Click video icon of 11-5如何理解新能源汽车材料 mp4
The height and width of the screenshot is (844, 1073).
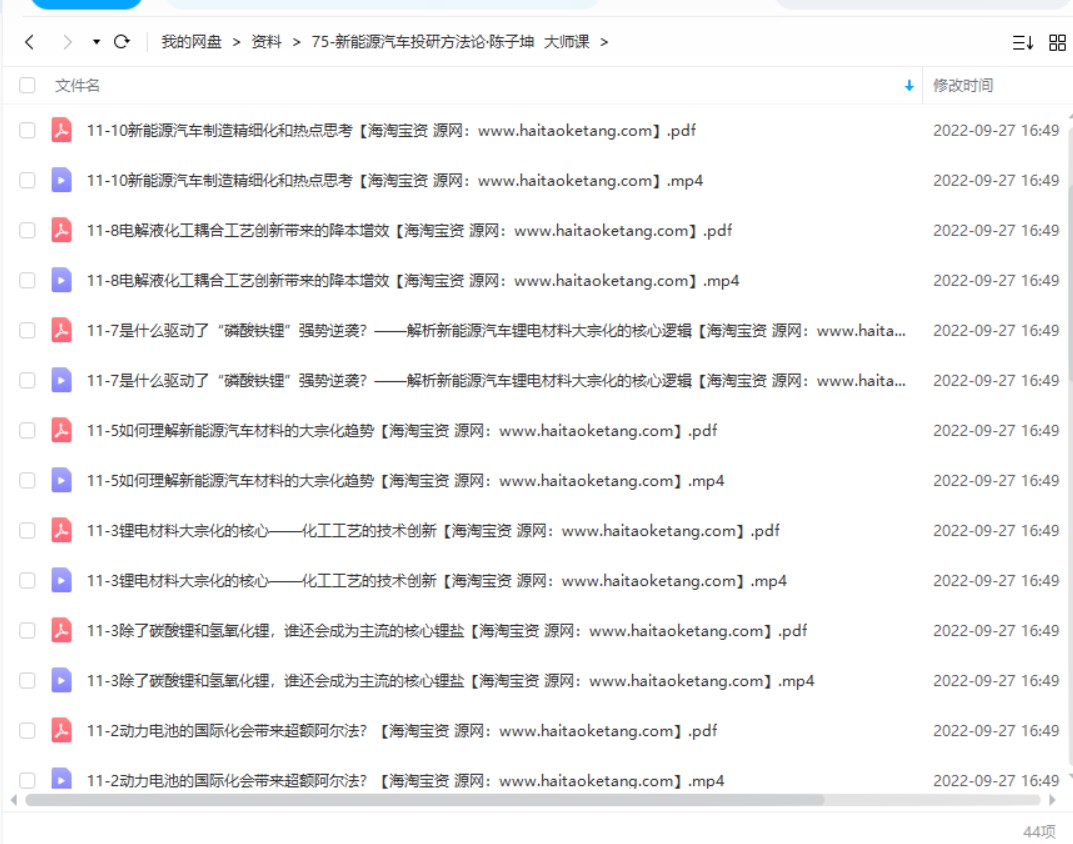coord(62,480)
